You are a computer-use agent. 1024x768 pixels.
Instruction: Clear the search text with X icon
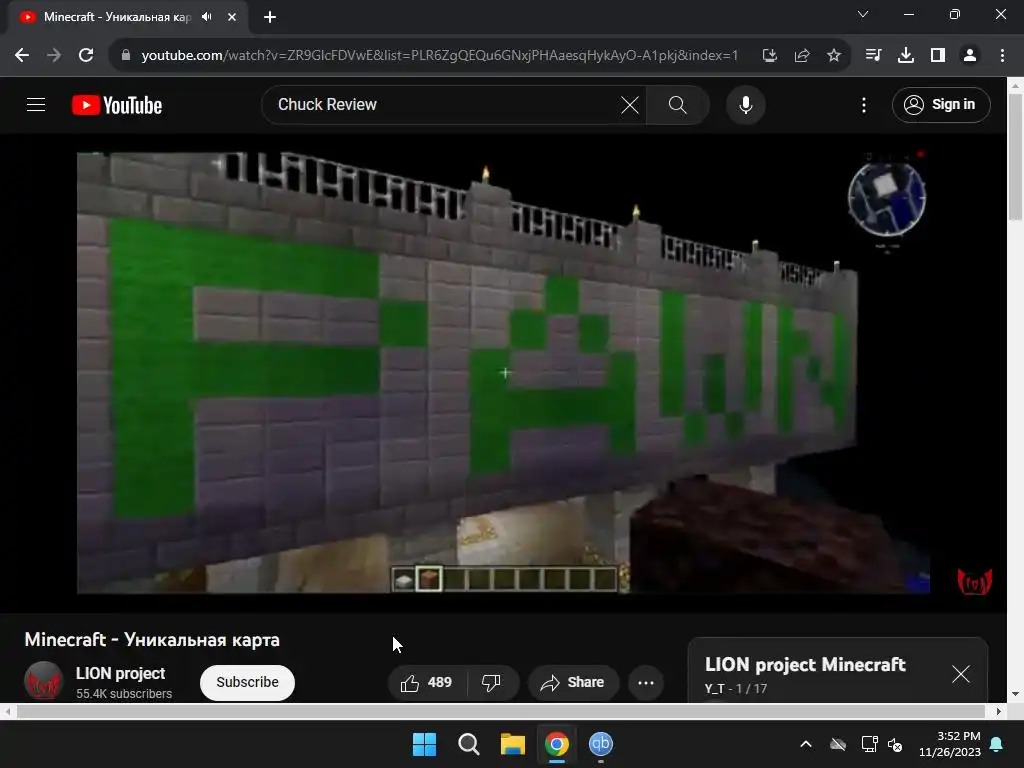pos(630,104)
